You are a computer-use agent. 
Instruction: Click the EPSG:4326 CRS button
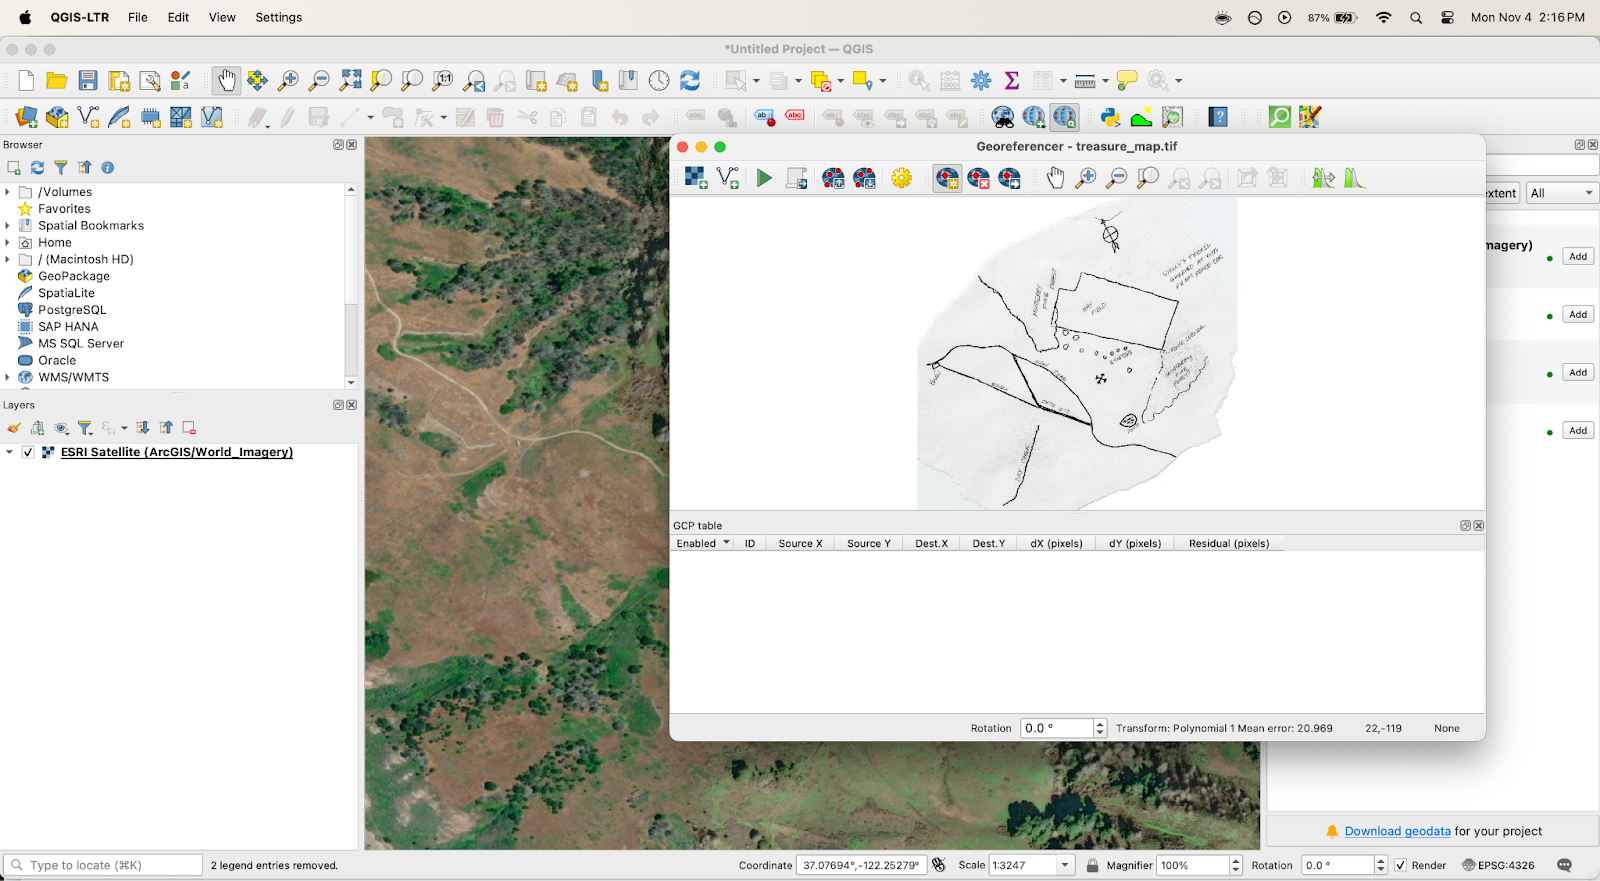pyautogui.click(x=1498, y=865)
